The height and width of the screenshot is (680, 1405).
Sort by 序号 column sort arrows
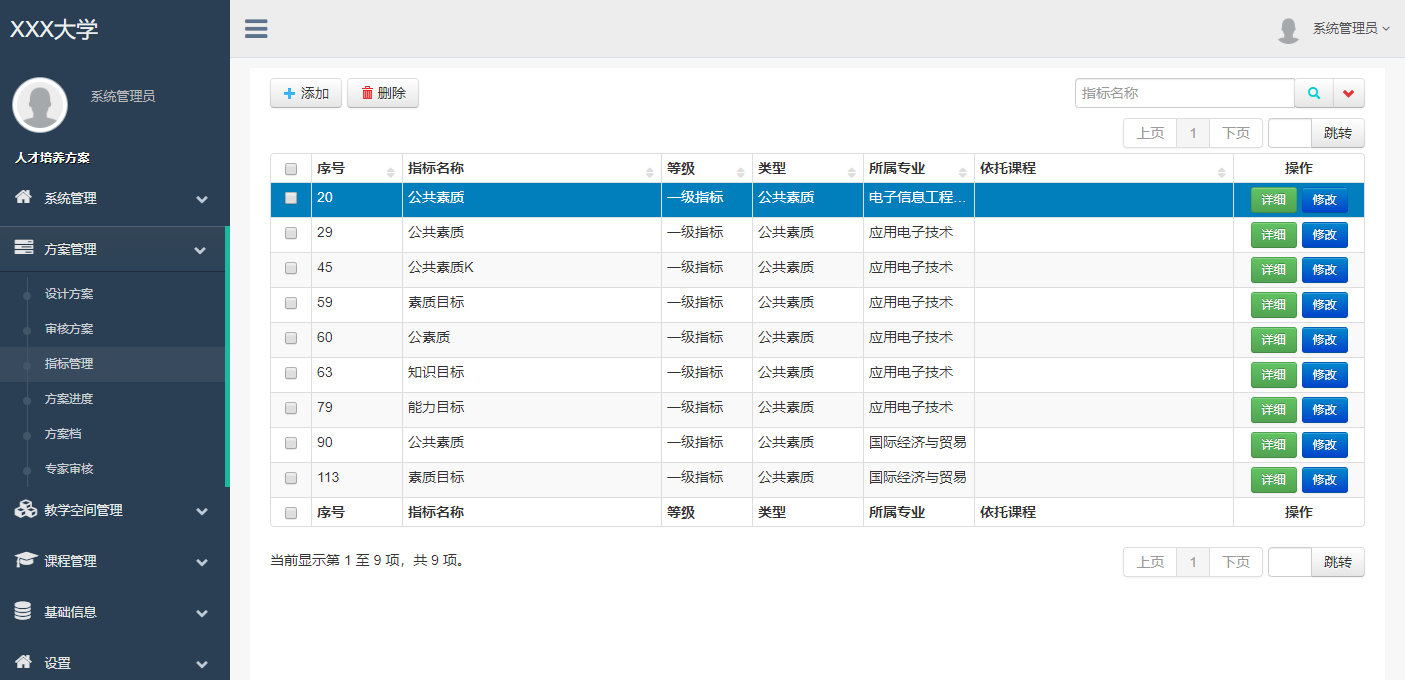(391, 172)
